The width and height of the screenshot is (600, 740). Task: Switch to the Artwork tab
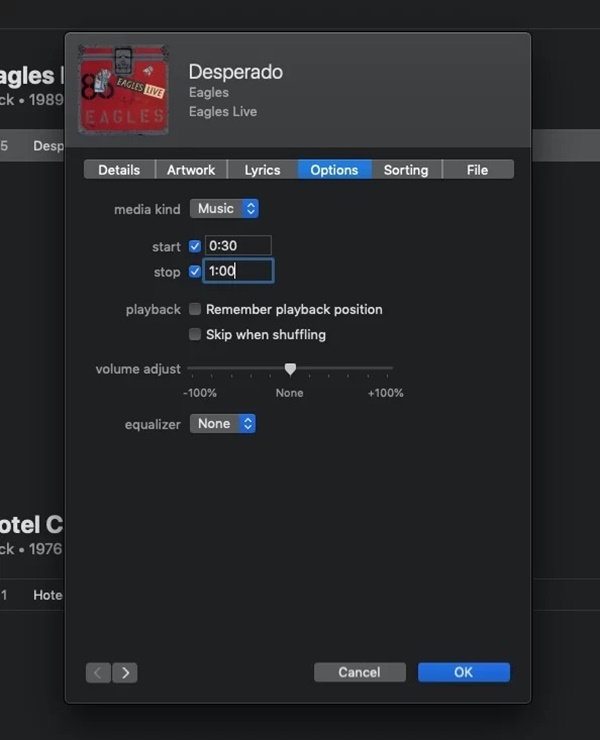tap(191, 170)
